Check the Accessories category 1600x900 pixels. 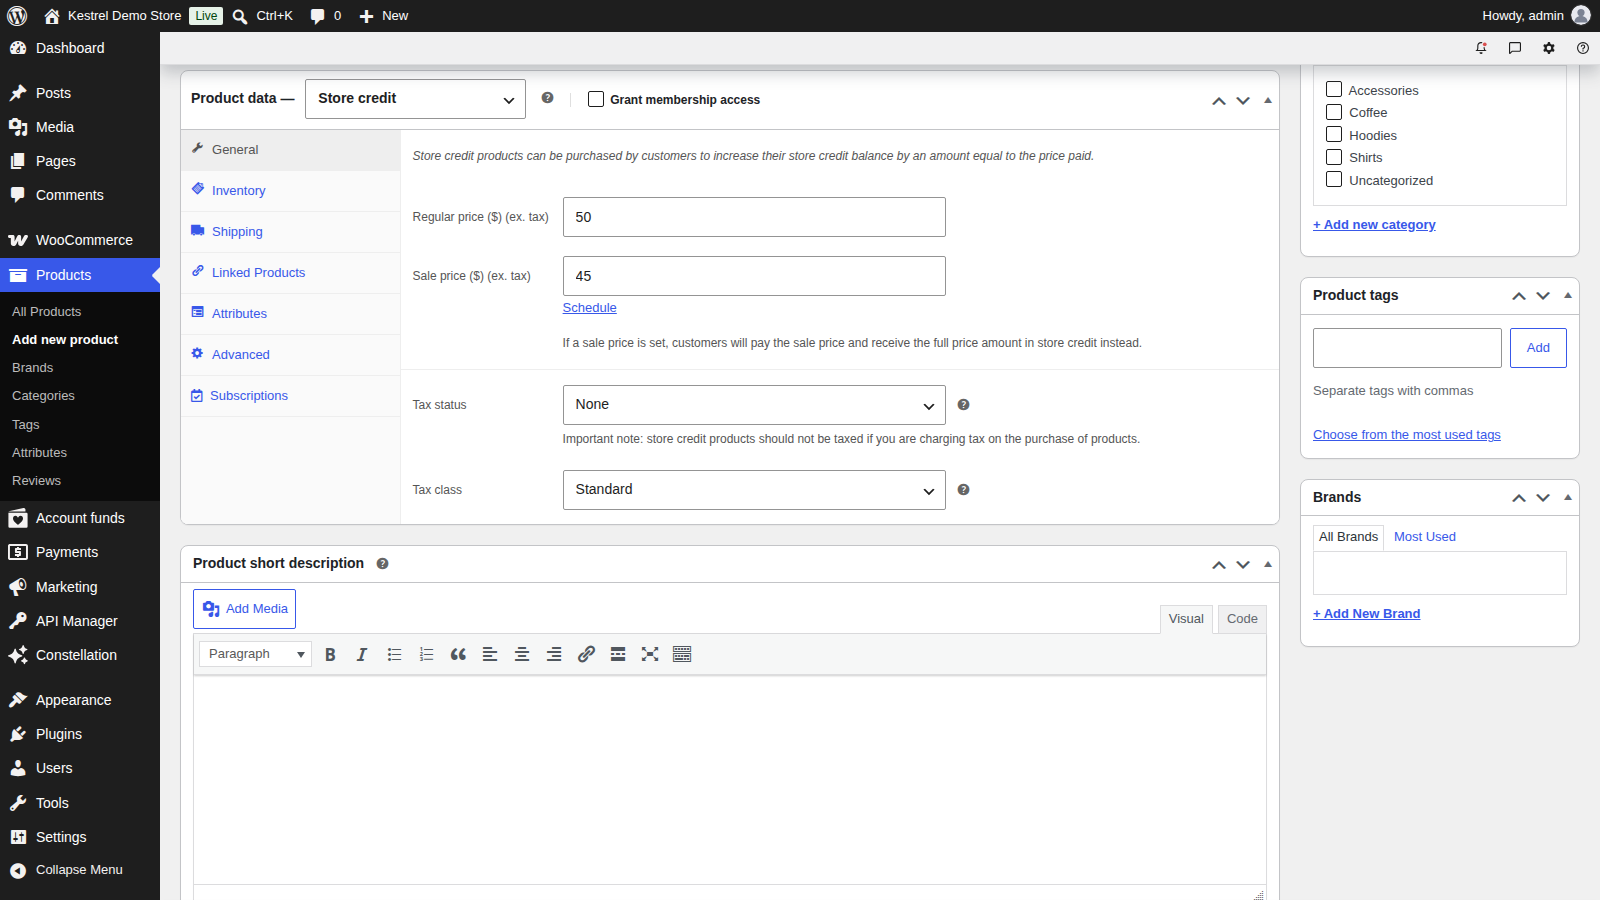click(1334, 89)
